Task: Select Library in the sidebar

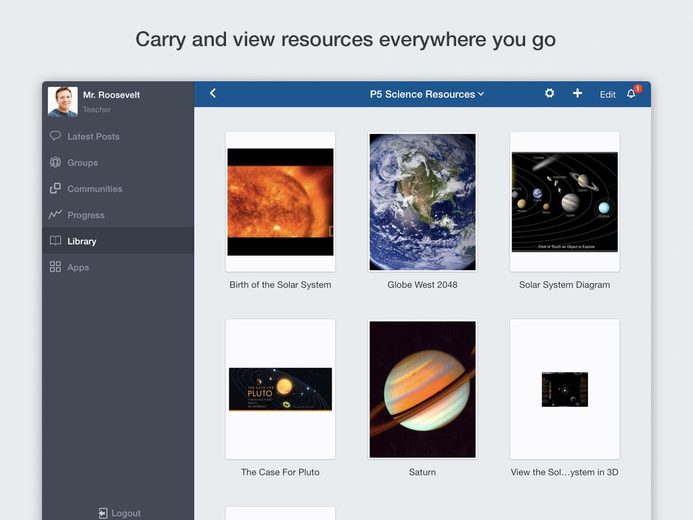Action: pos(118,241)
